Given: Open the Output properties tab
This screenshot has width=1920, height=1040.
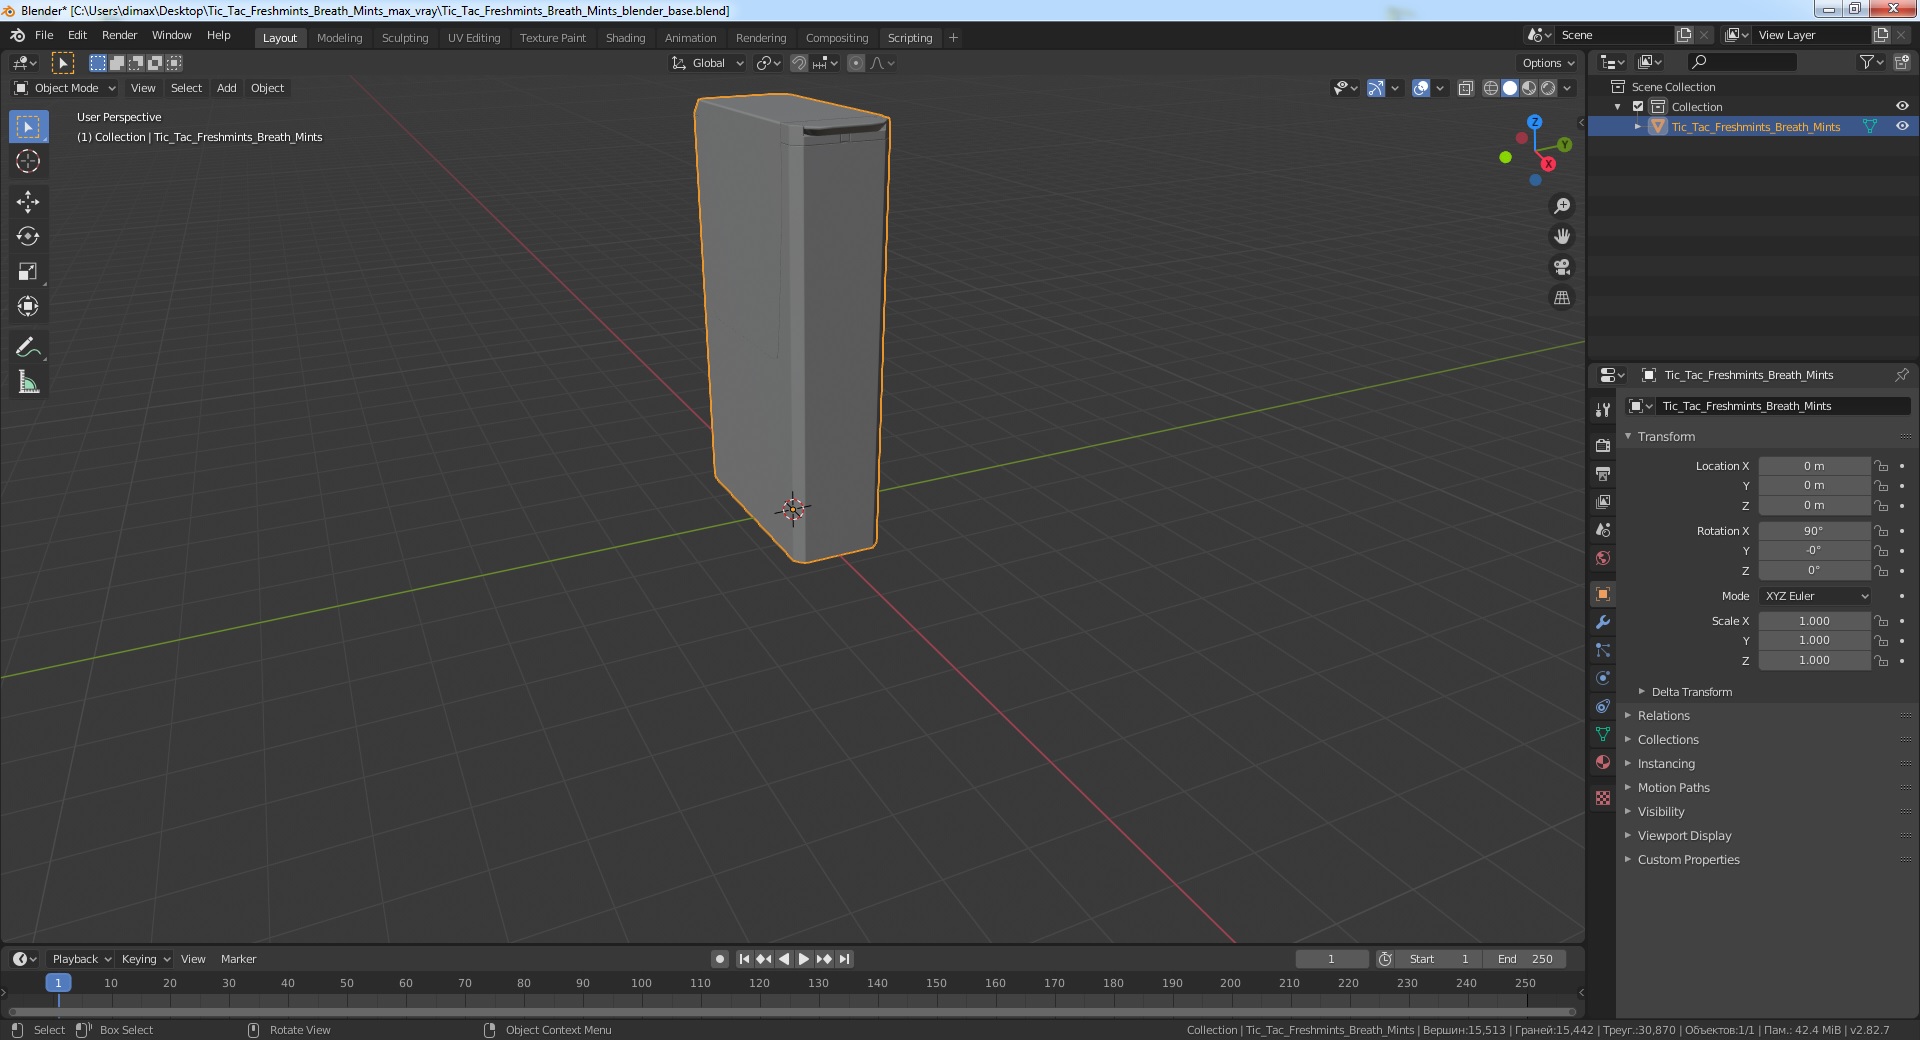Looking at the screenshot, I should pyautogui.click(x=1603, y=473).
